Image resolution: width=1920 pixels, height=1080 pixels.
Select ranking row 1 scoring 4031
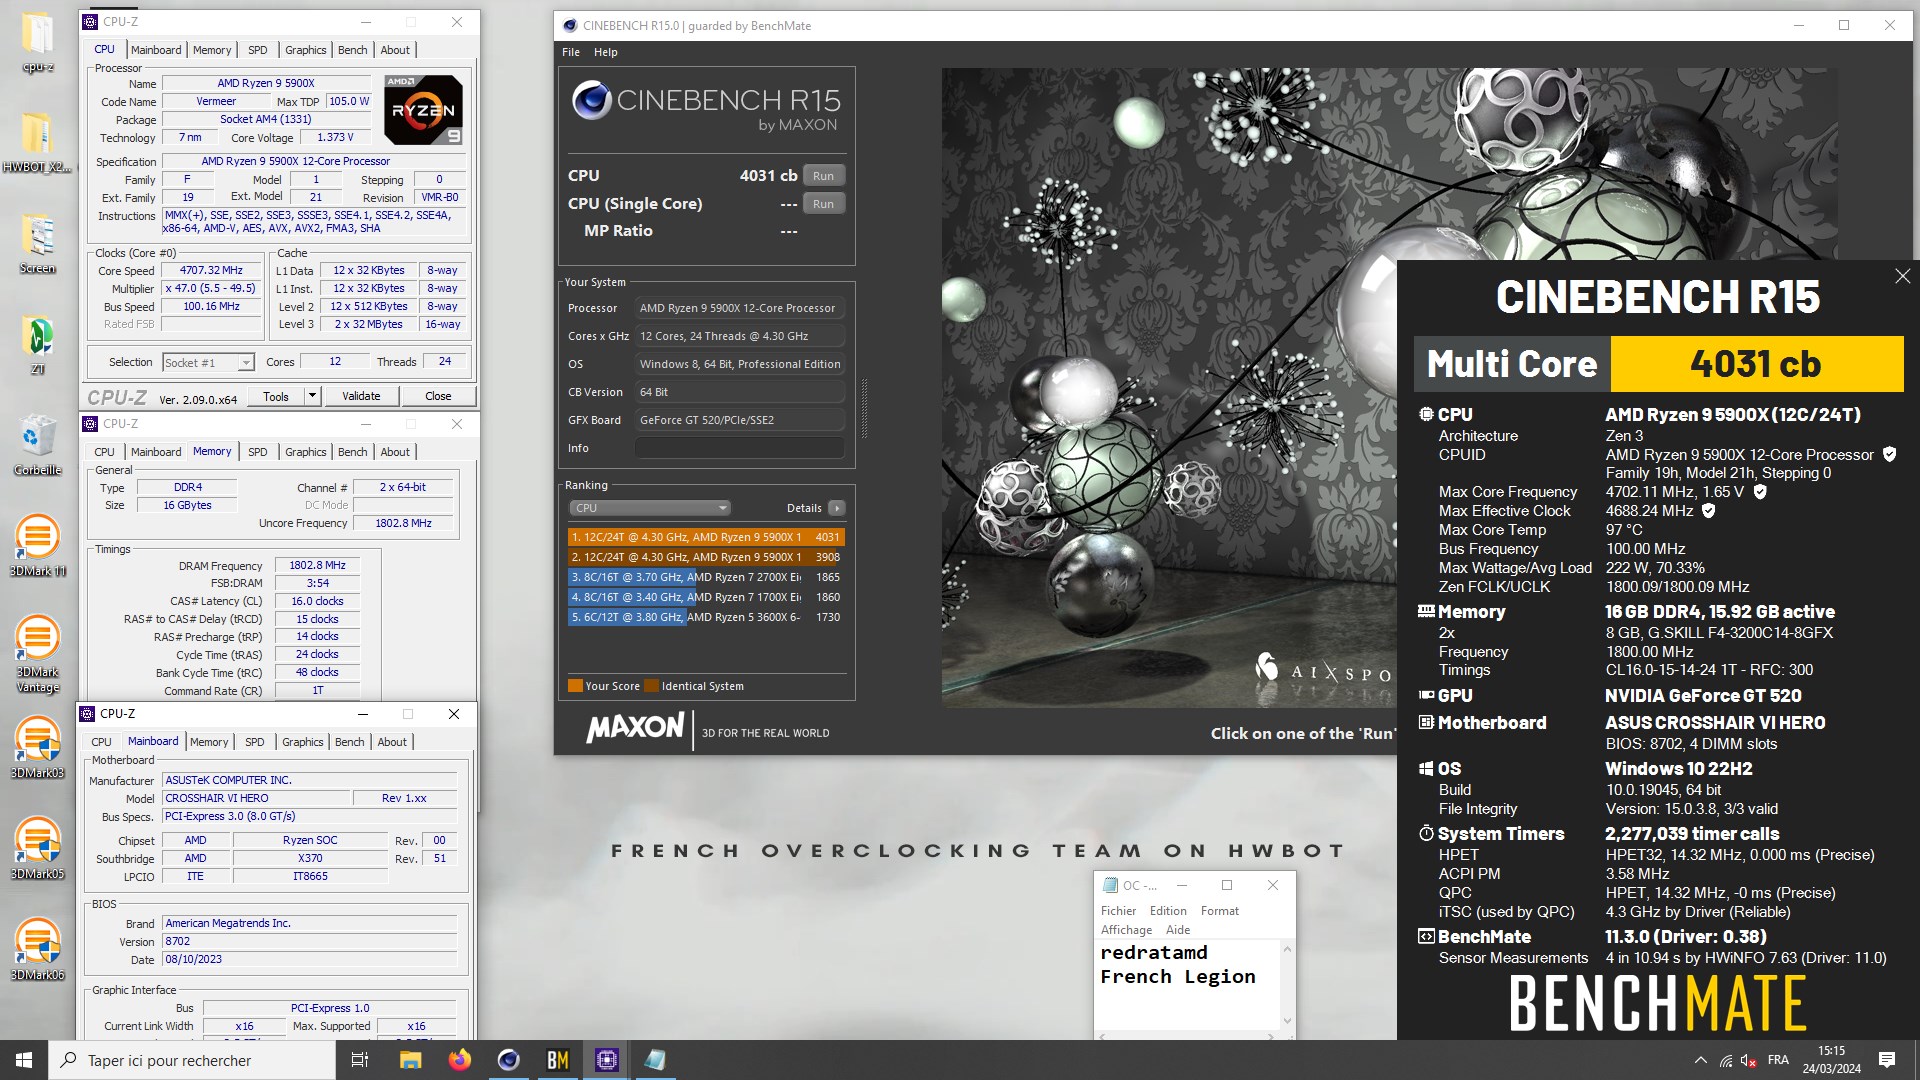click(x=706, y=537)
